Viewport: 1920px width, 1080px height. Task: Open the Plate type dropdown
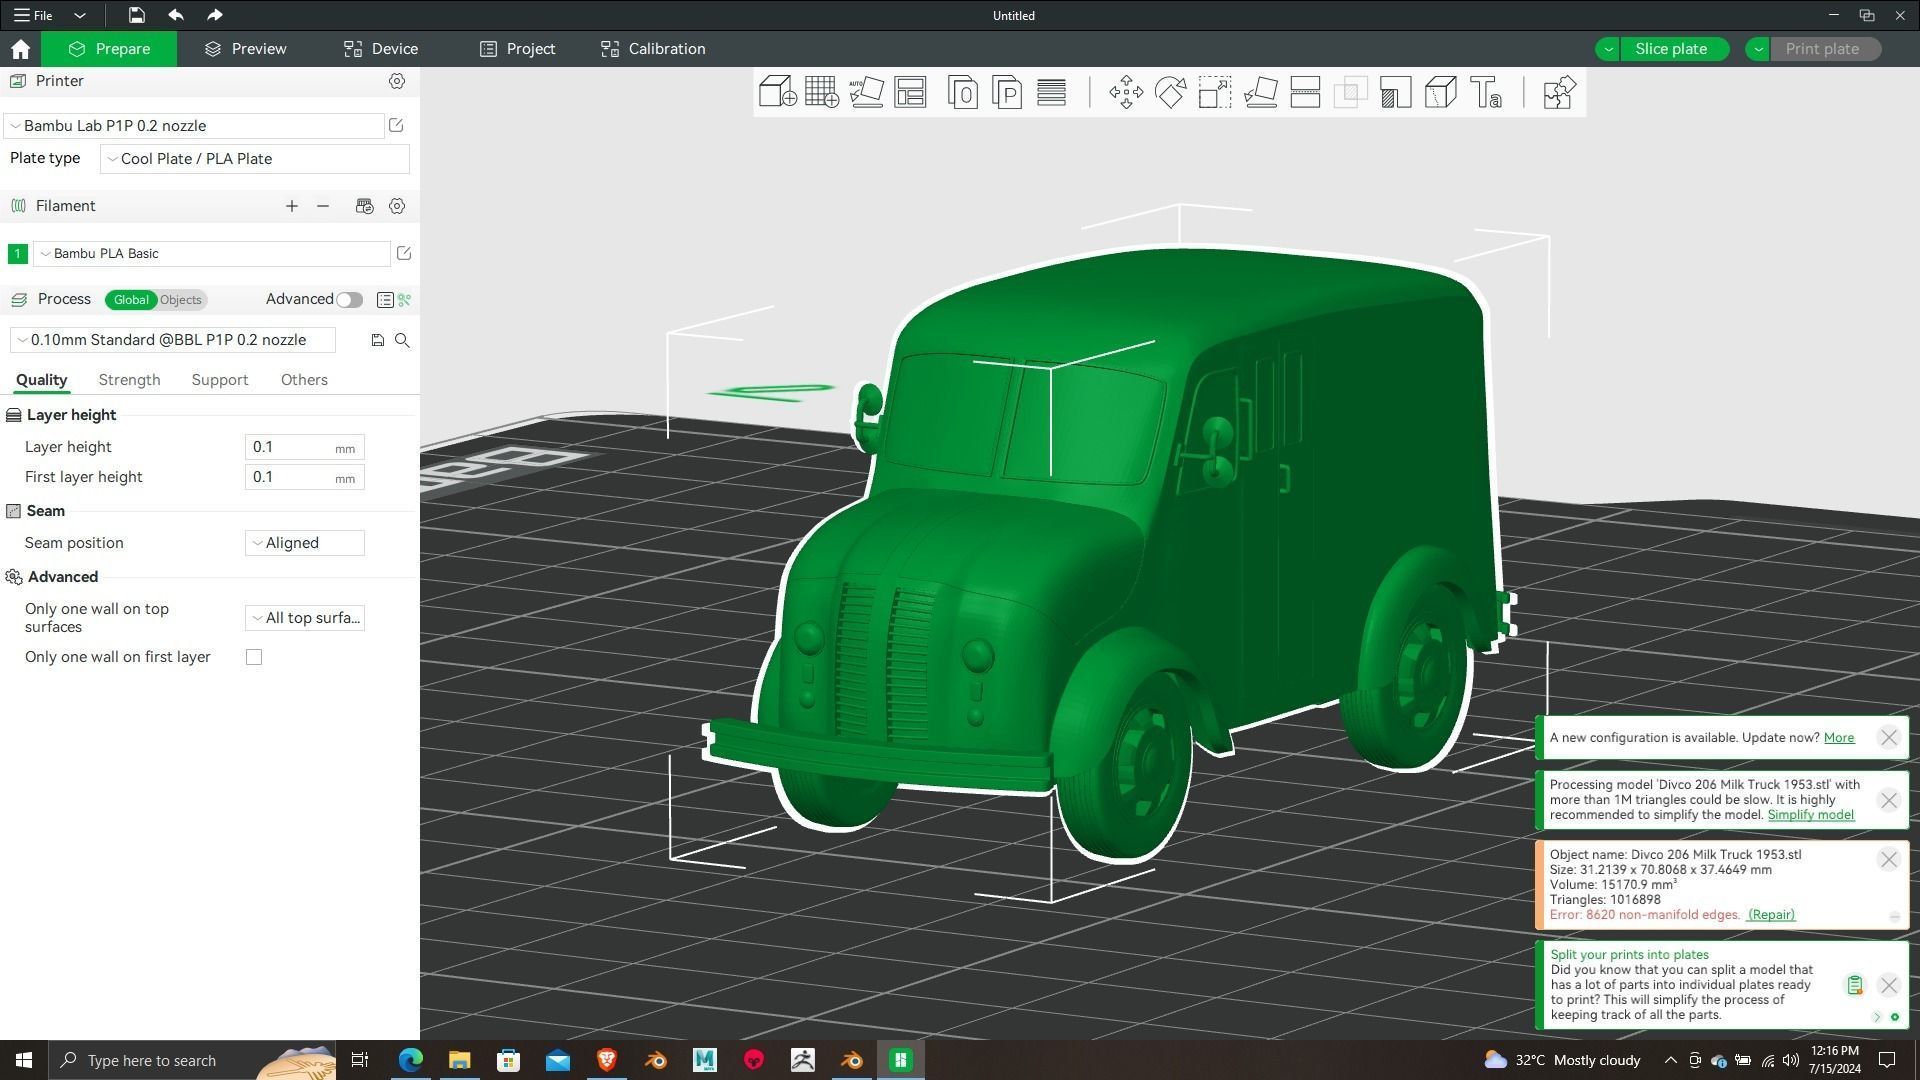(254, 158)
